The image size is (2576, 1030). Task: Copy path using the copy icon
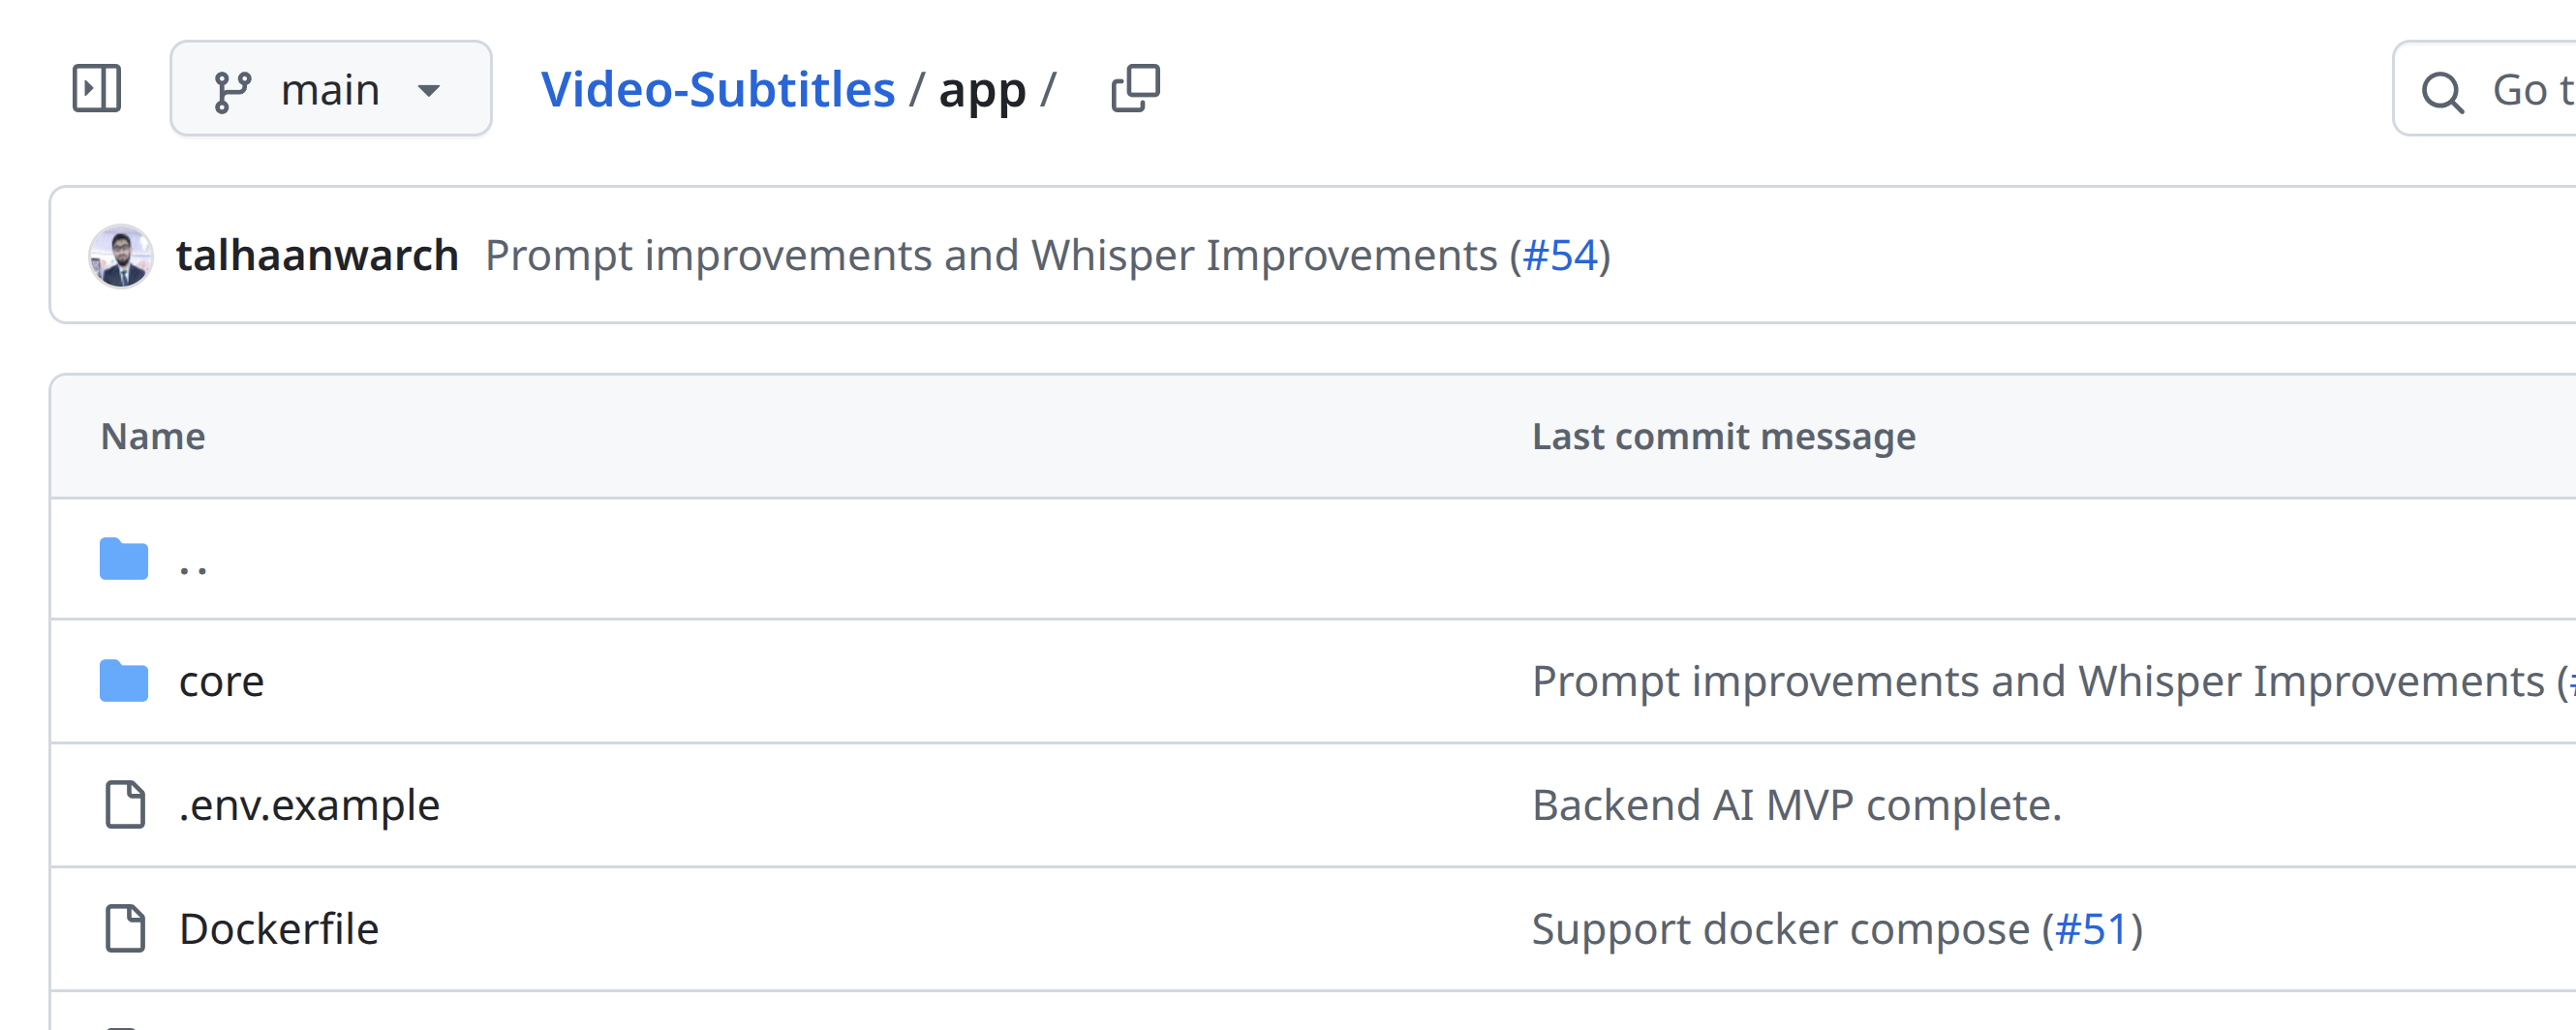click(x=1135, y=89)
